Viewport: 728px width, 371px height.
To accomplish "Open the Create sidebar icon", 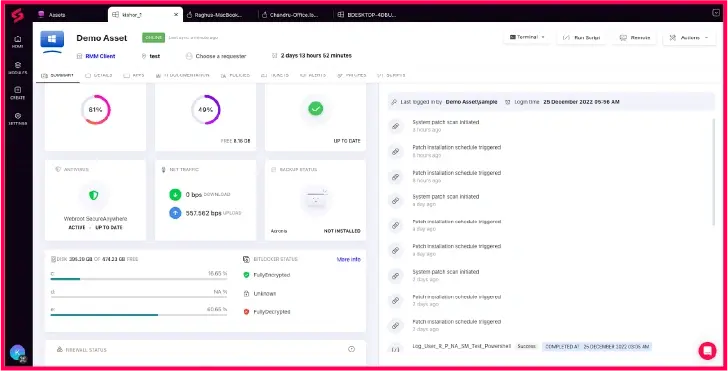I will coord(18,93).
